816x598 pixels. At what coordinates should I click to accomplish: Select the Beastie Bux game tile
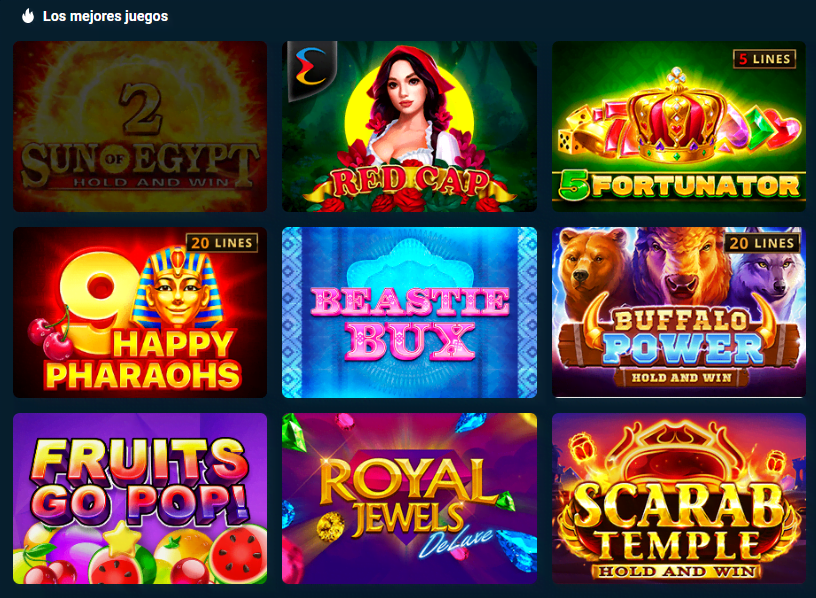click(x=409, y=312)
